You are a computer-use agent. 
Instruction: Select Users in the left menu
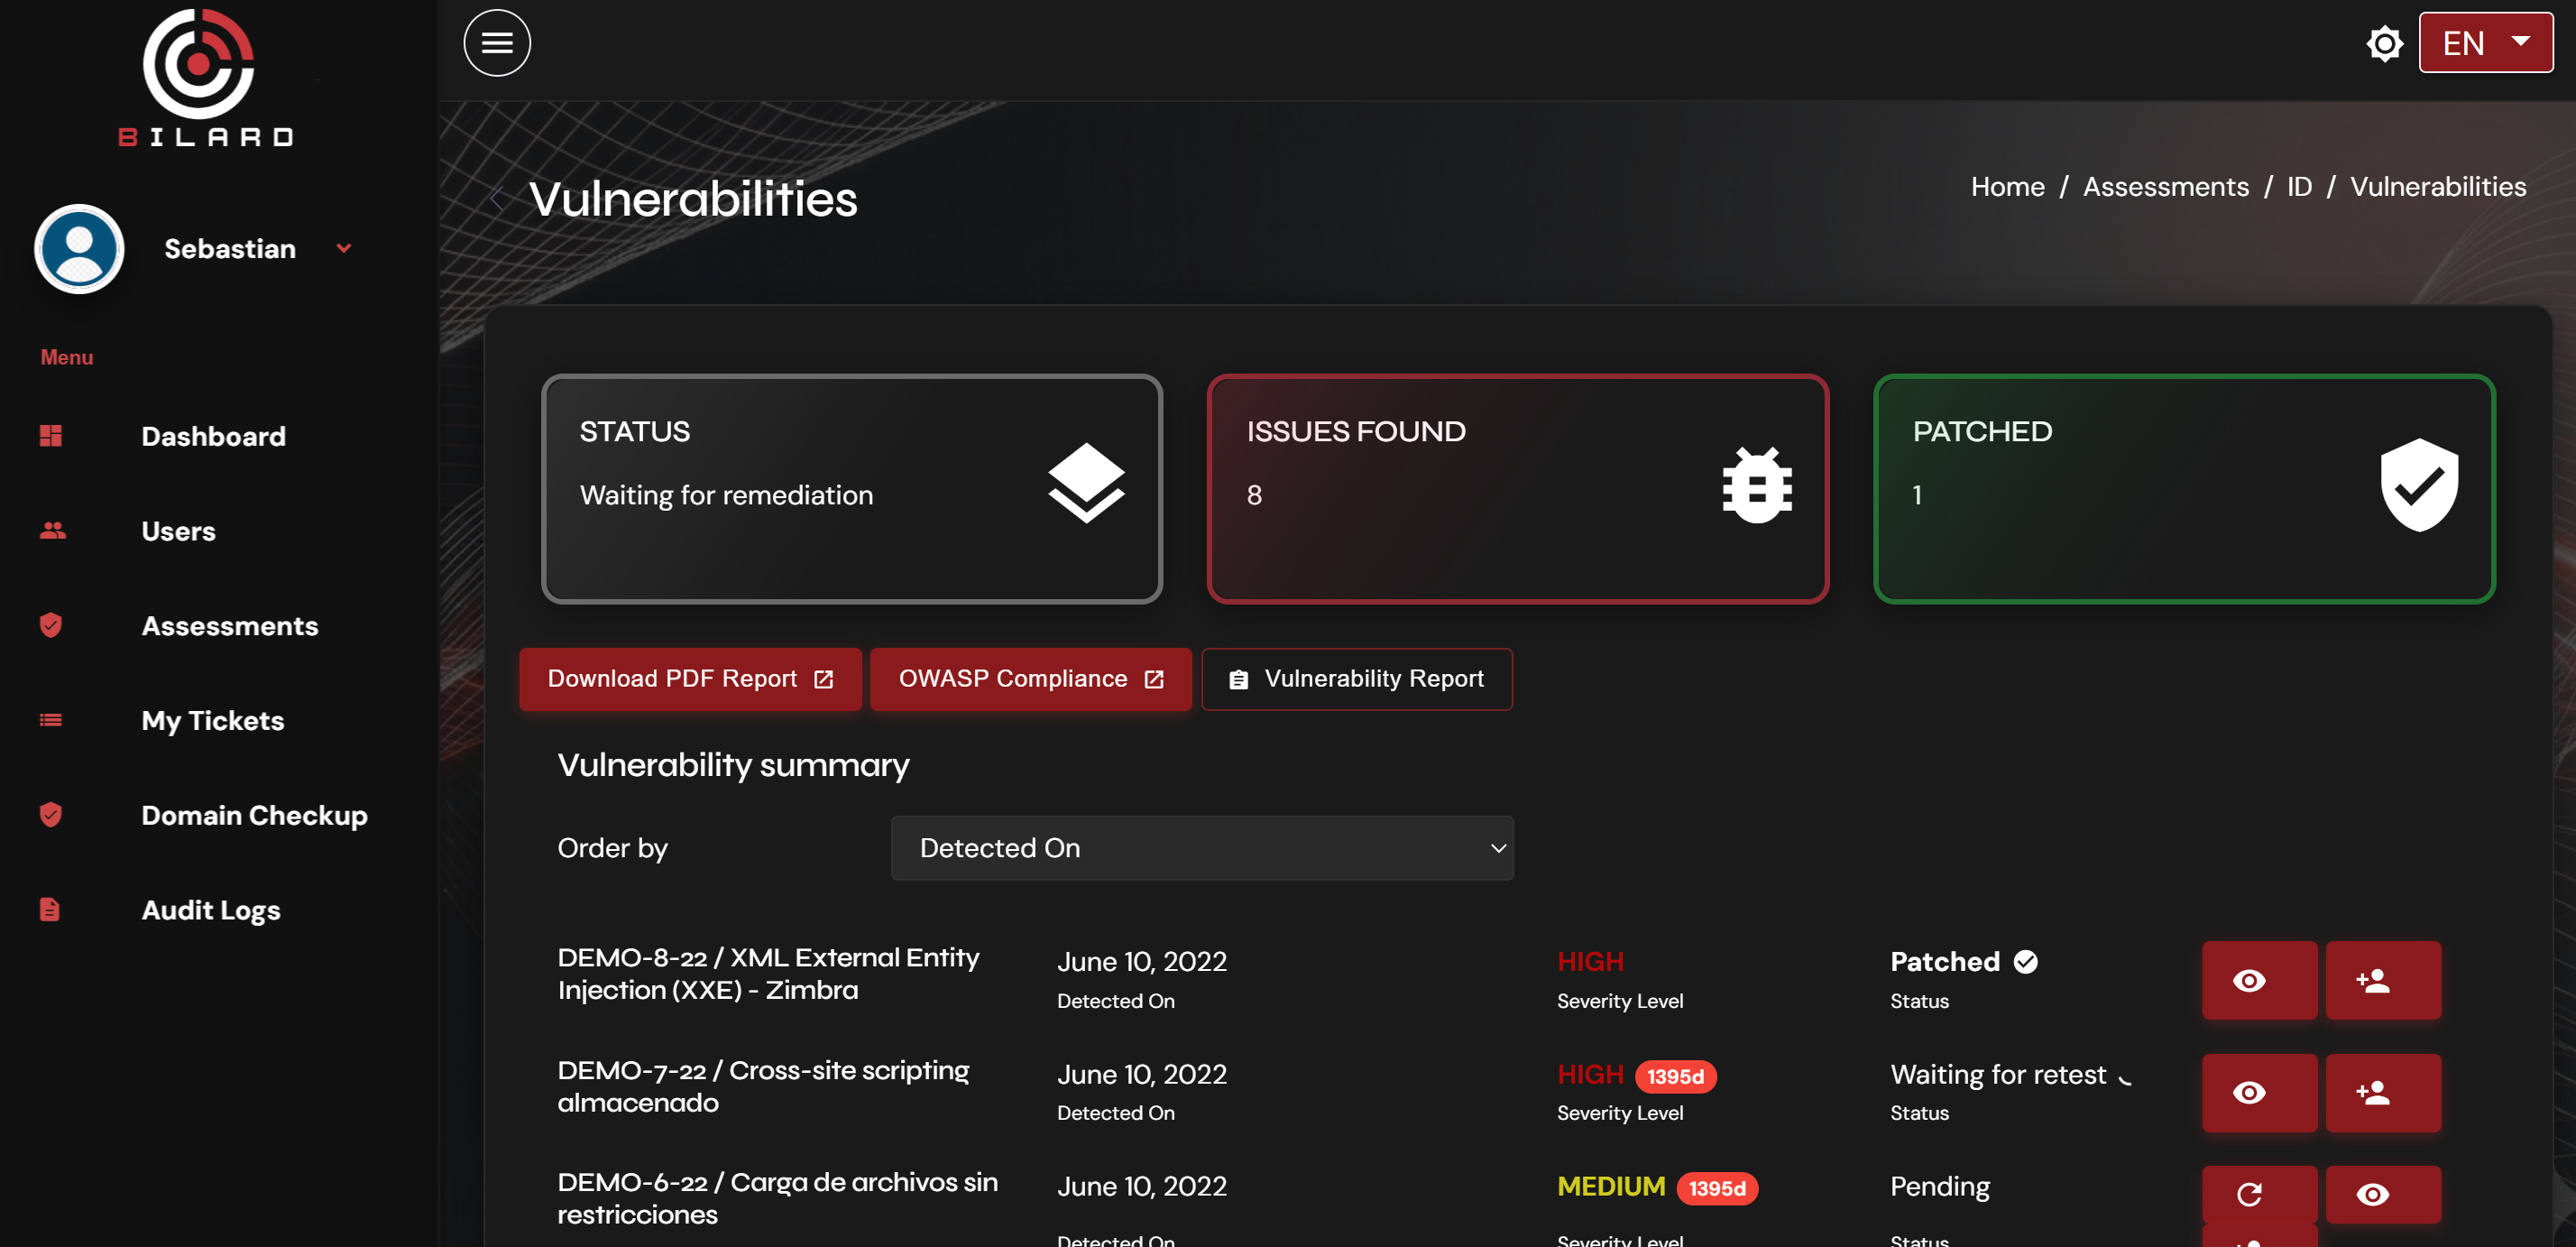178,531
